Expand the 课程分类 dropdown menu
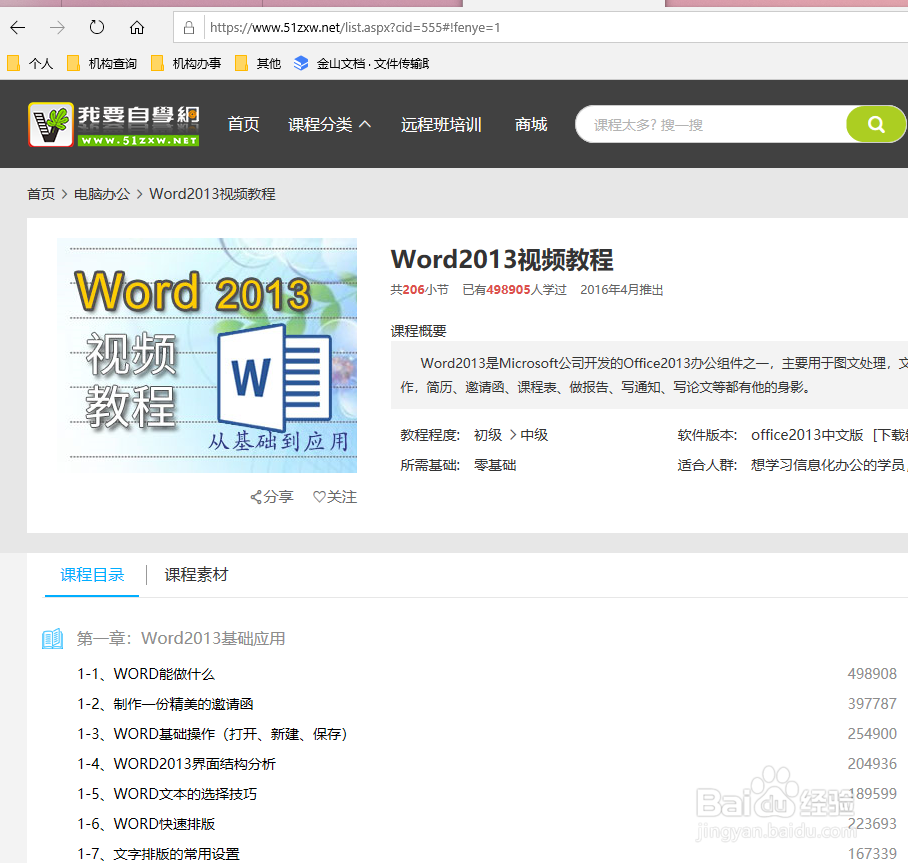The height and width of the screenshot is (863, 908). point(329,125)
